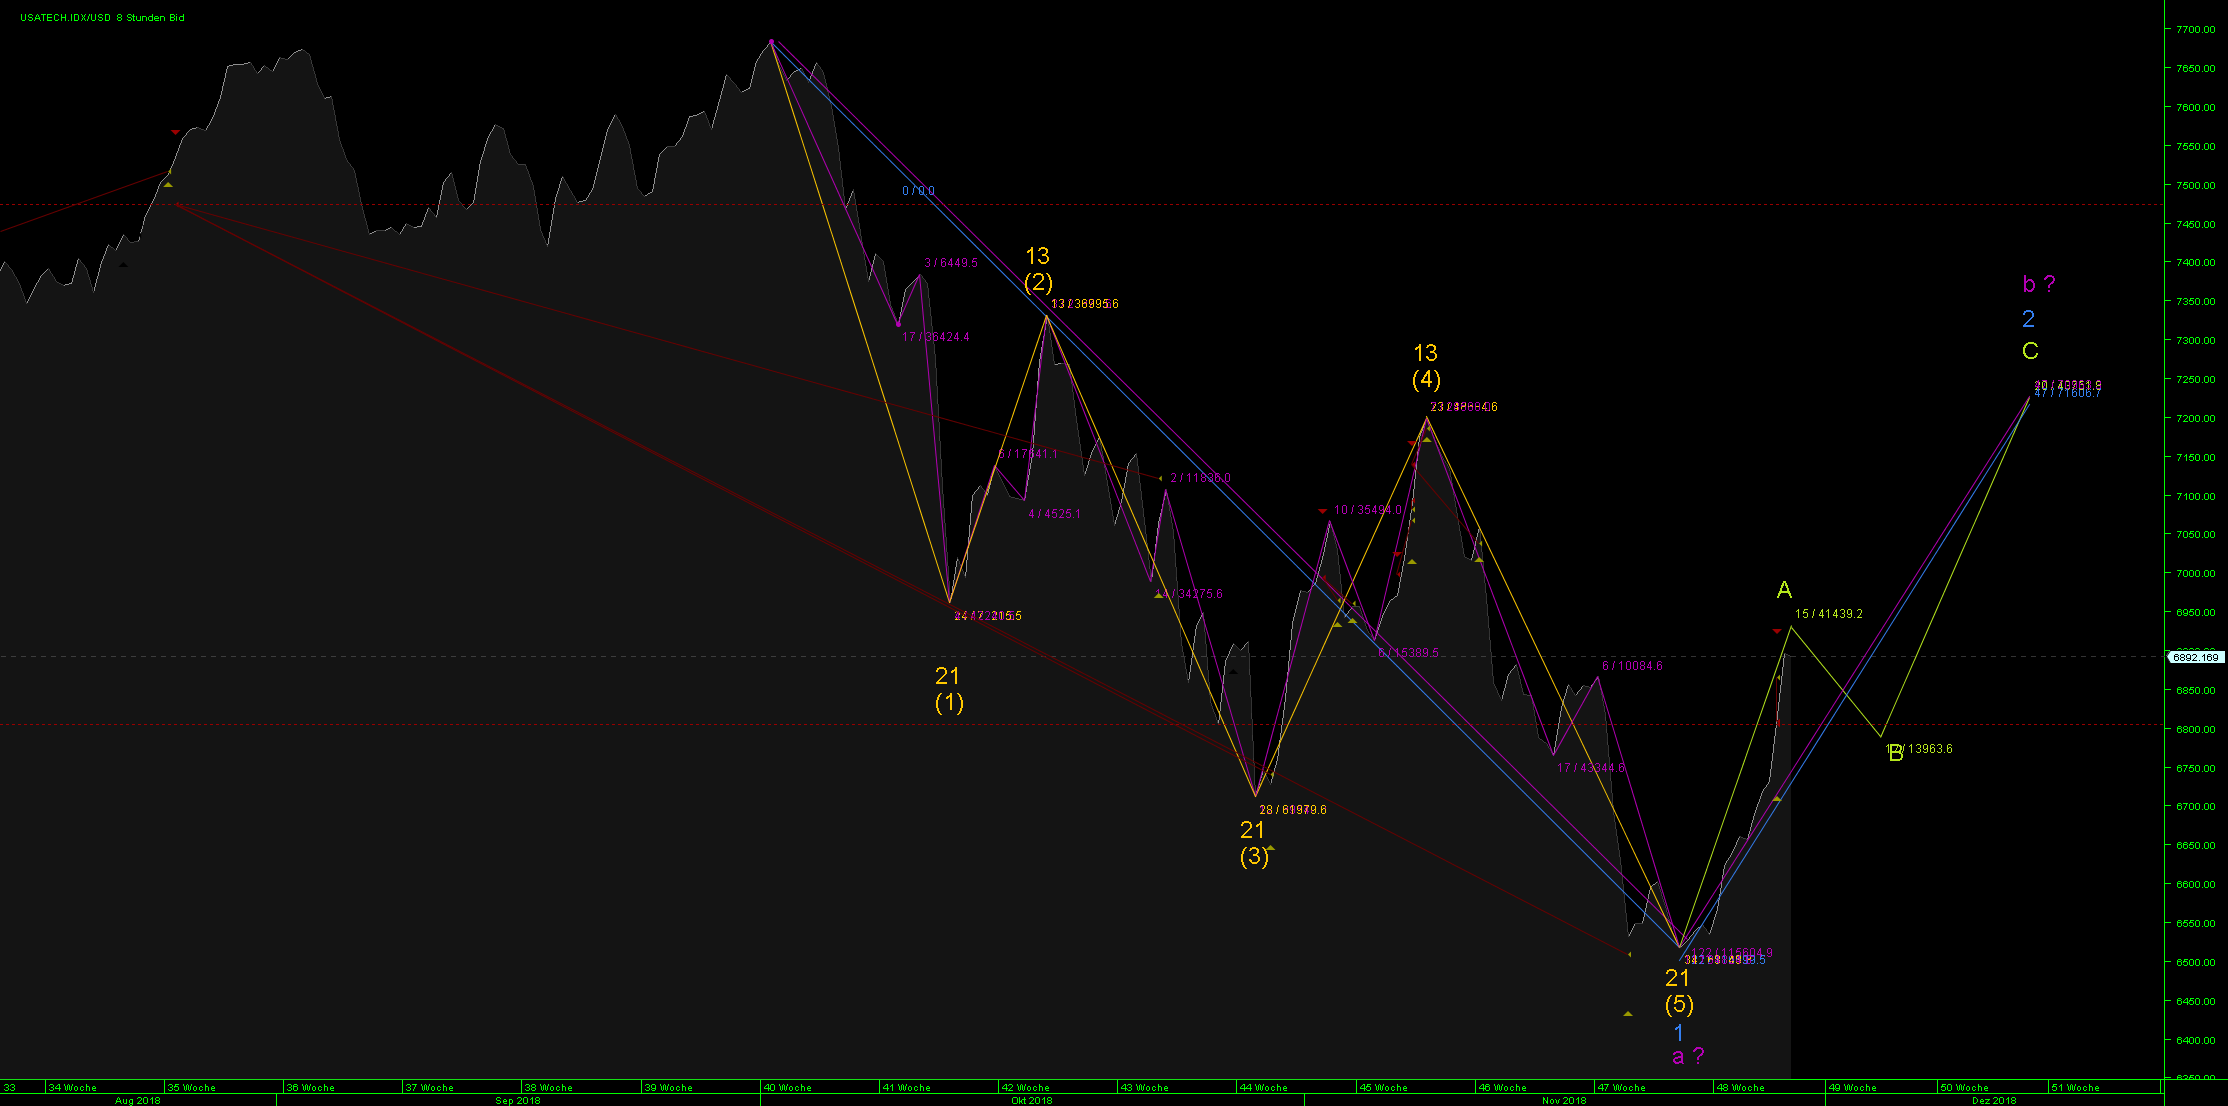Select the orange wave (1) label
This screenshot has height=1106, width=2228.
[x=948, y=702]
